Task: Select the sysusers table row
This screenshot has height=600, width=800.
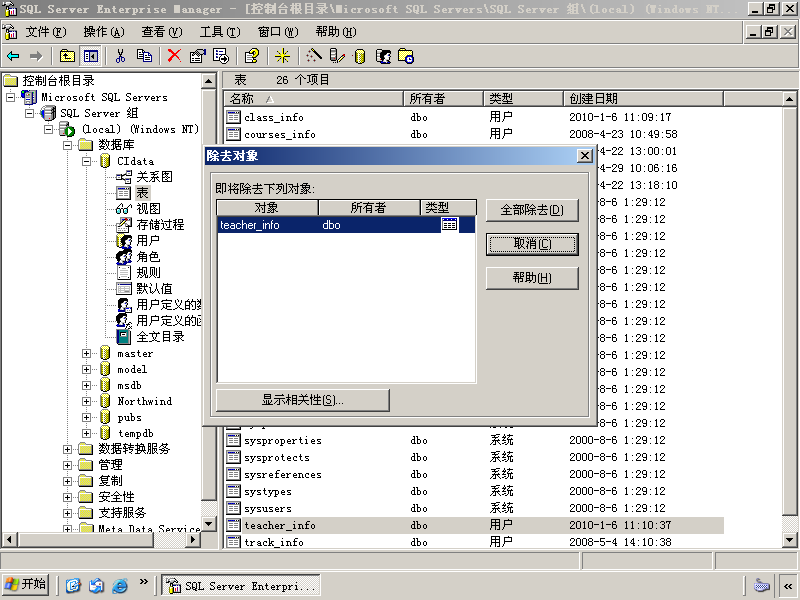Action: 474,508
